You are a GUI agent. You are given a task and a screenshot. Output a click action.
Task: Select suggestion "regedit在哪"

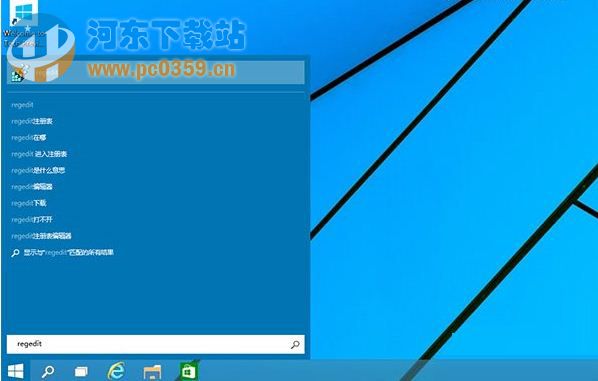point(29,138)
